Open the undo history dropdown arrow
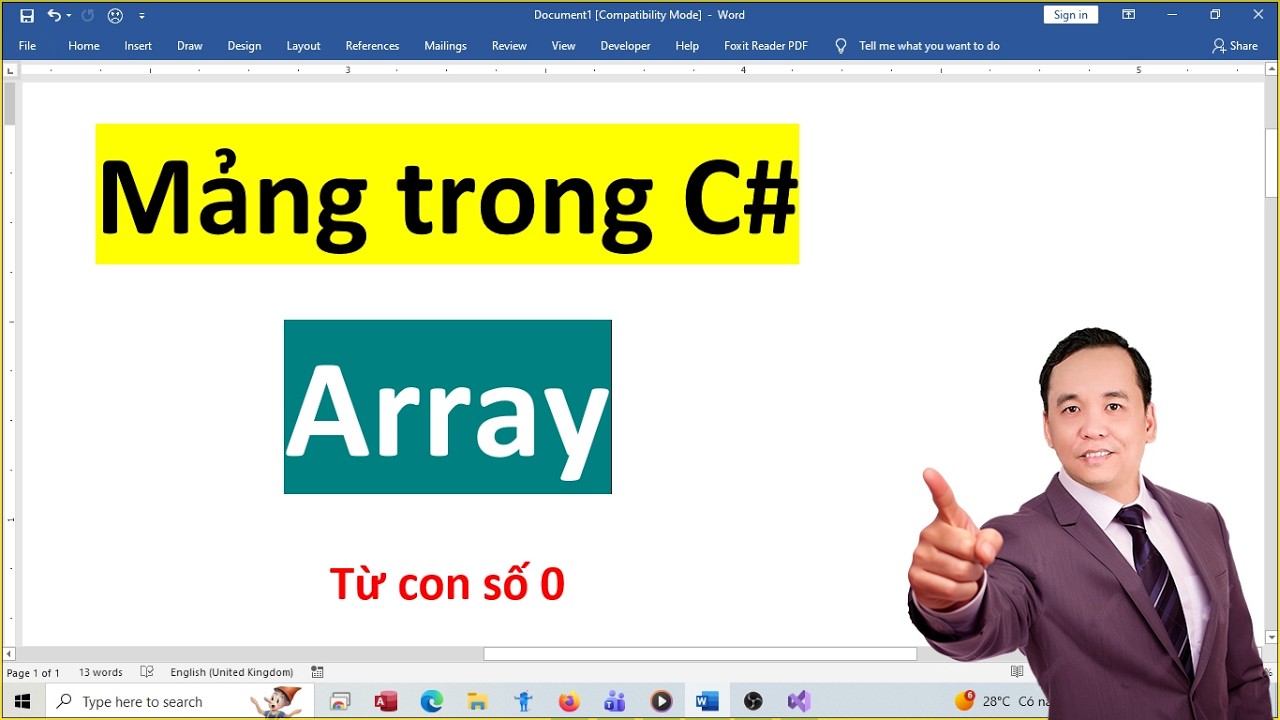The image size is (1280, 720). click(69, 15)
